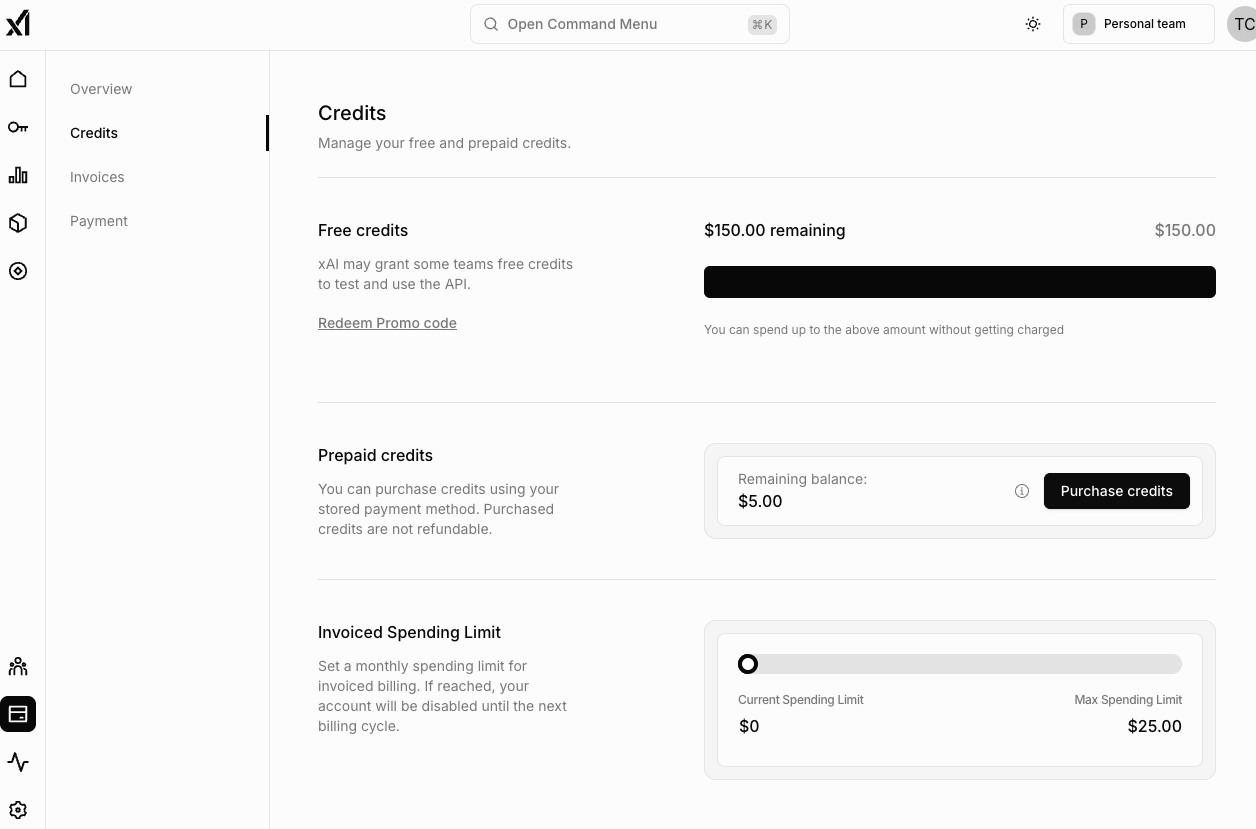Click the $150.00 total on the right

click(1185, 230)
